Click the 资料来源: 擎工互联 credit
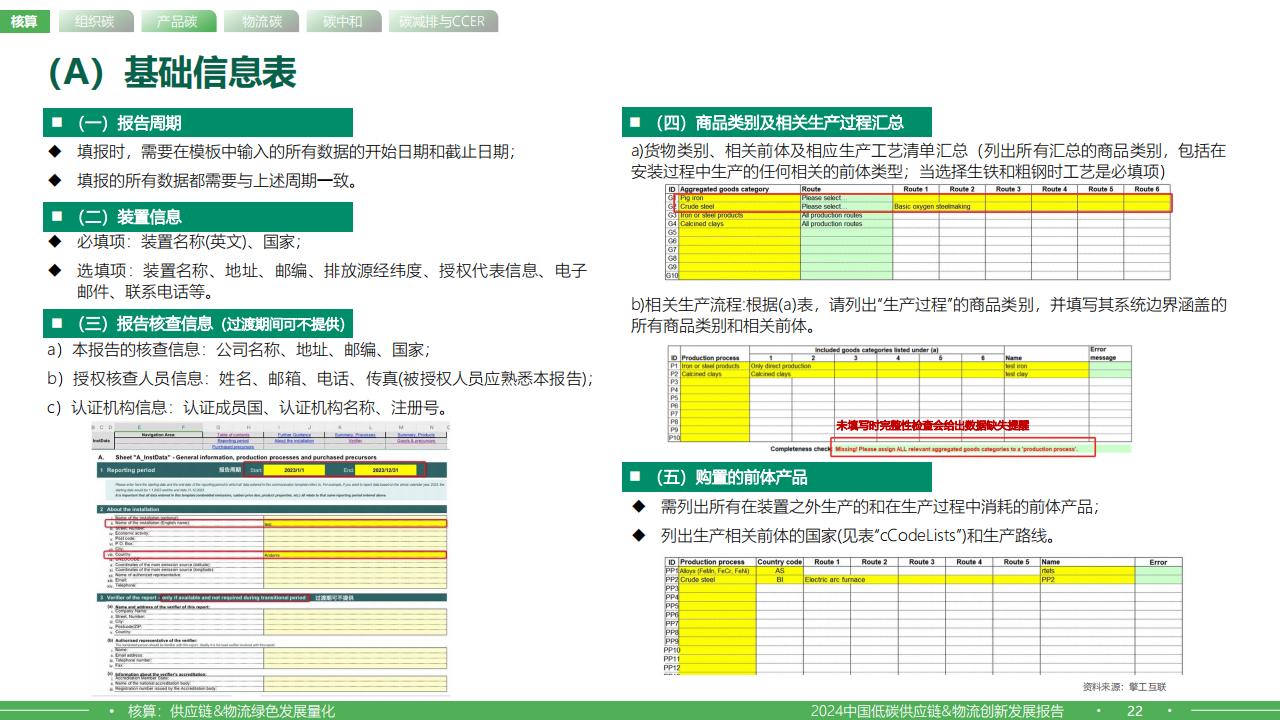The width and height of the screenshot is (1280, 720). [1124, 687]
